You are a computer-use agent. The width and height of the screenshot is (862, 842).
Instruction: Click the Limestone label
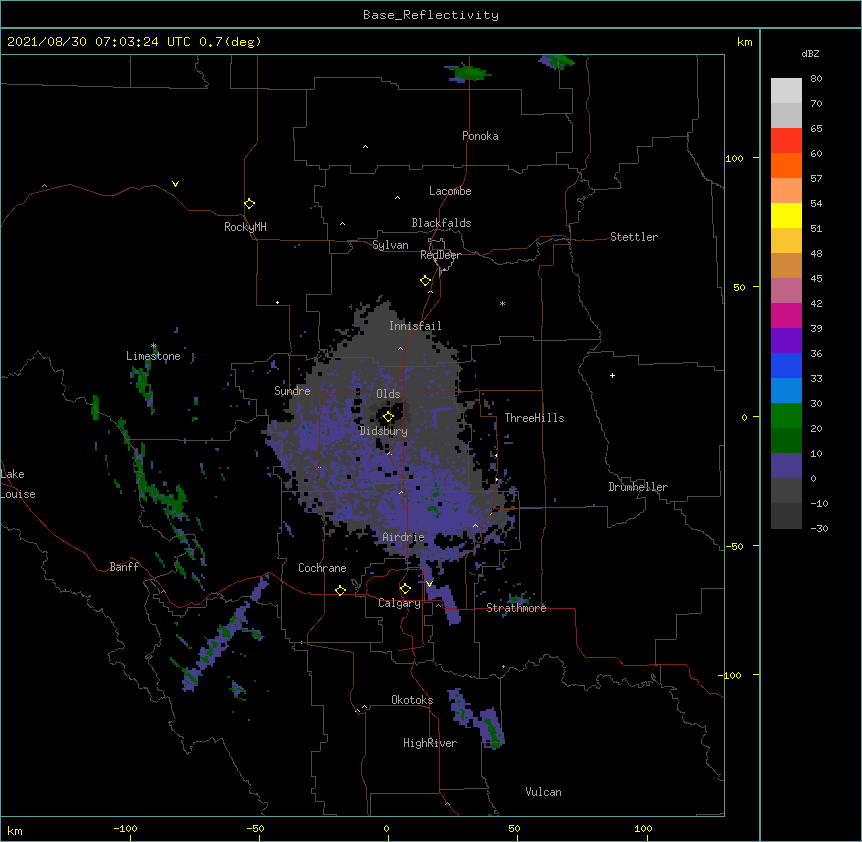[x=153, y=356]
